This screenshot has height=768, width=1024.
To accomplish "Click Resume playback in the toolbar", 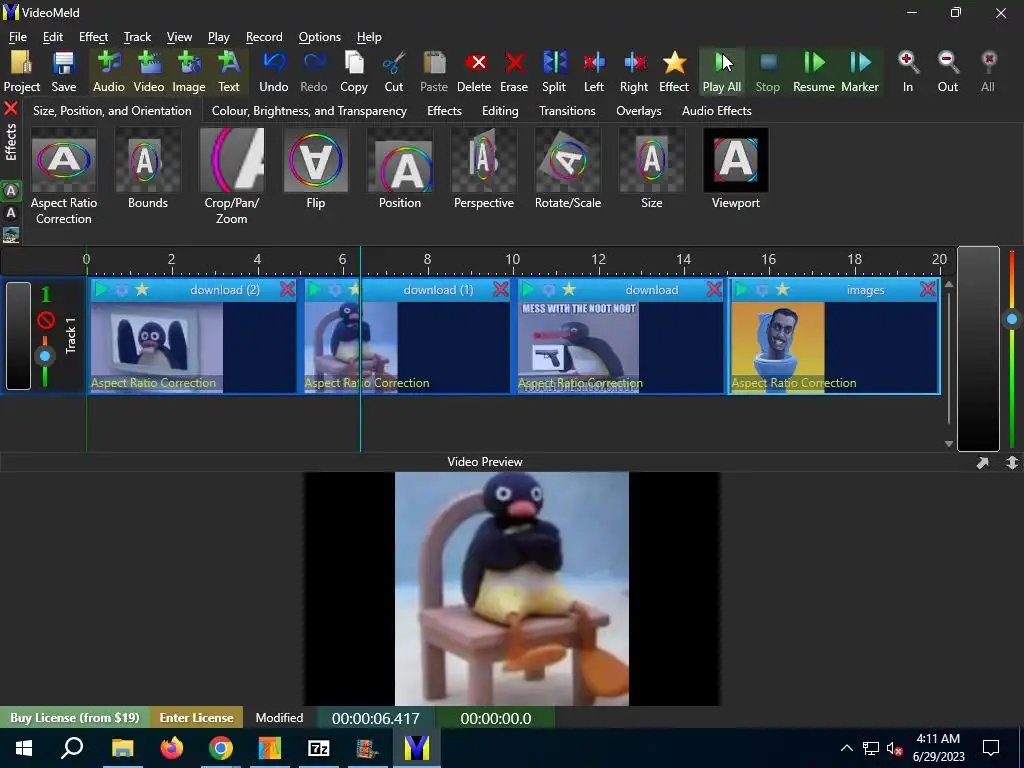I will 814,71.
